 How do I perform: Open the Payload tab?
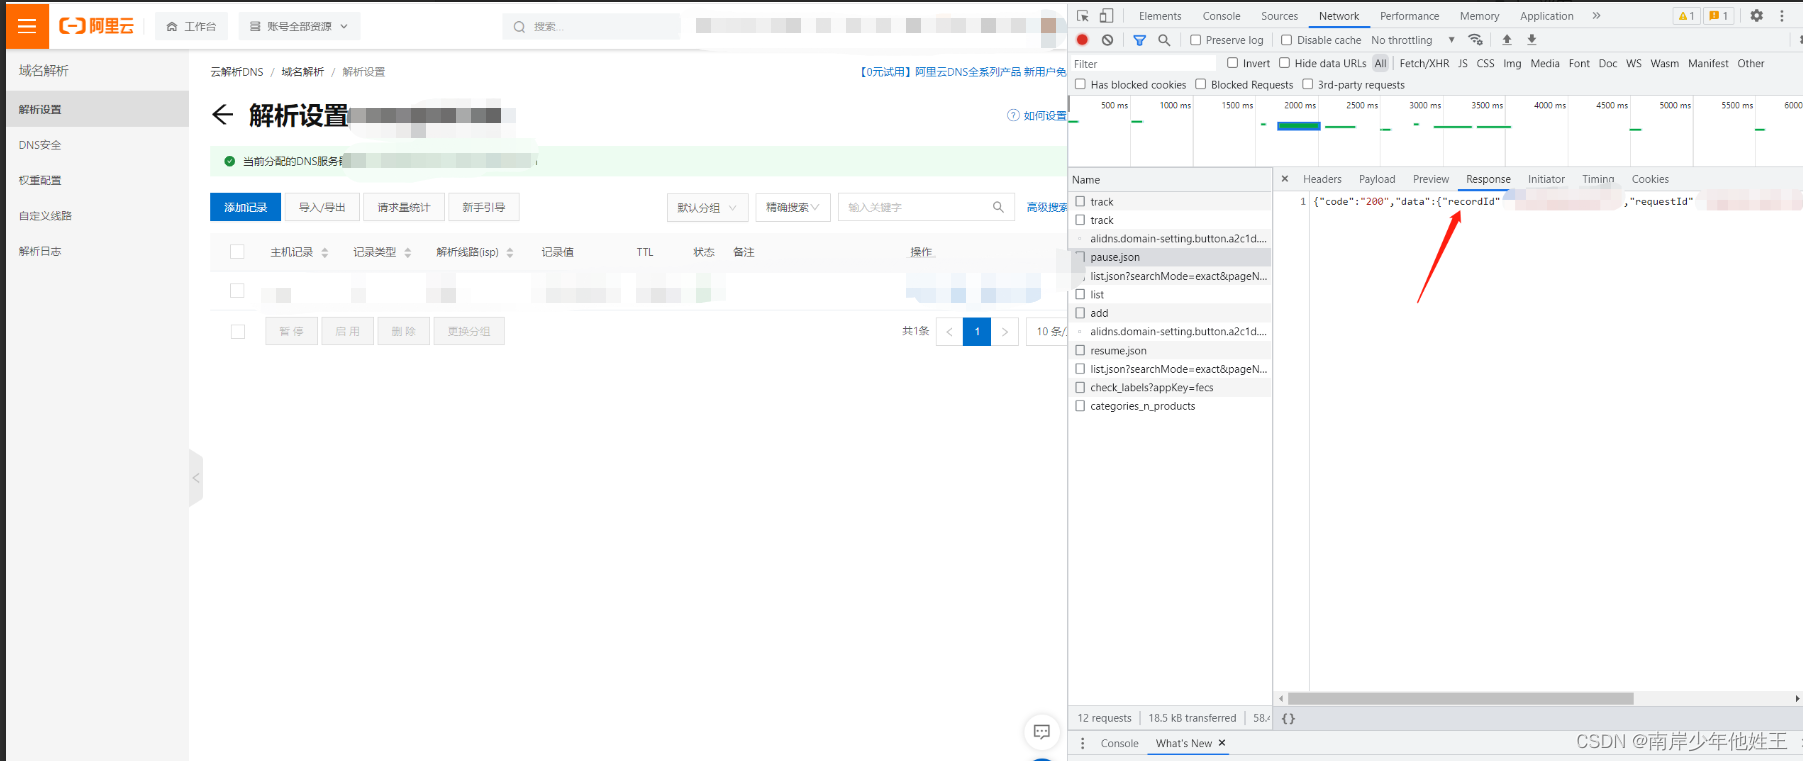click(x=1377, y=179)
